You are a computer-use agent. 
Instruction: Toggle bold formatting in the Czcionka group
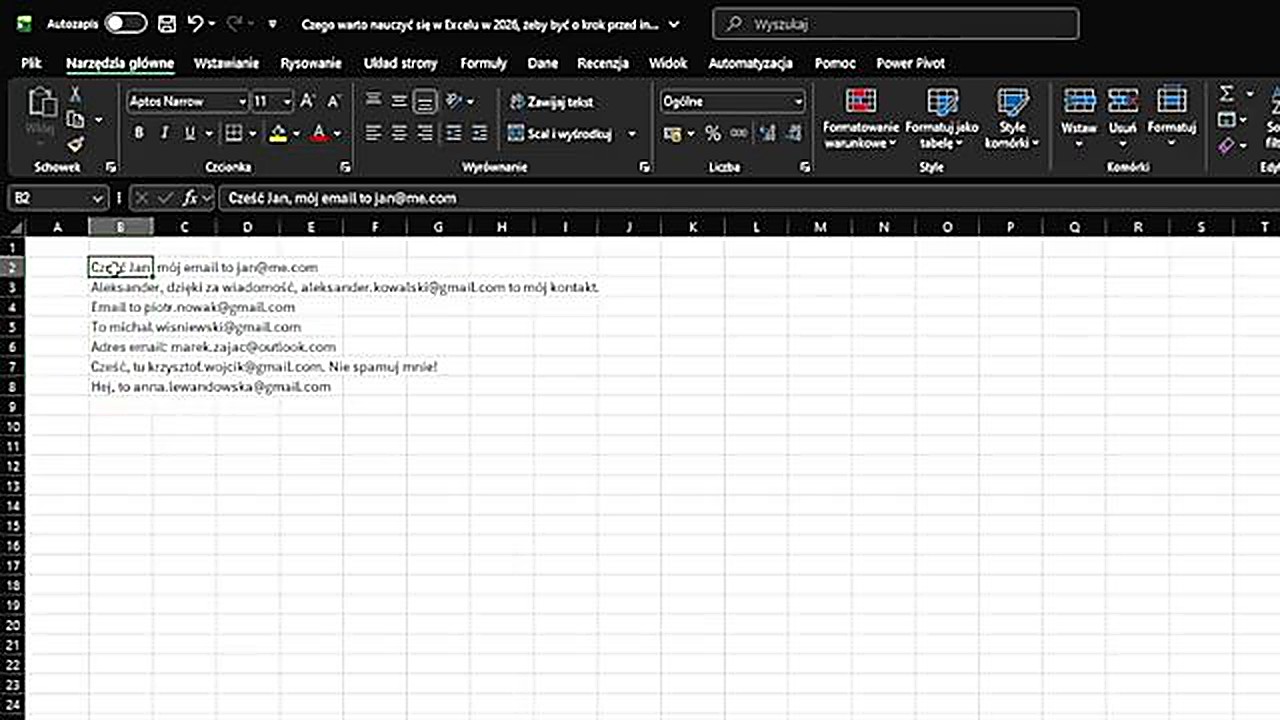[138, 133]
